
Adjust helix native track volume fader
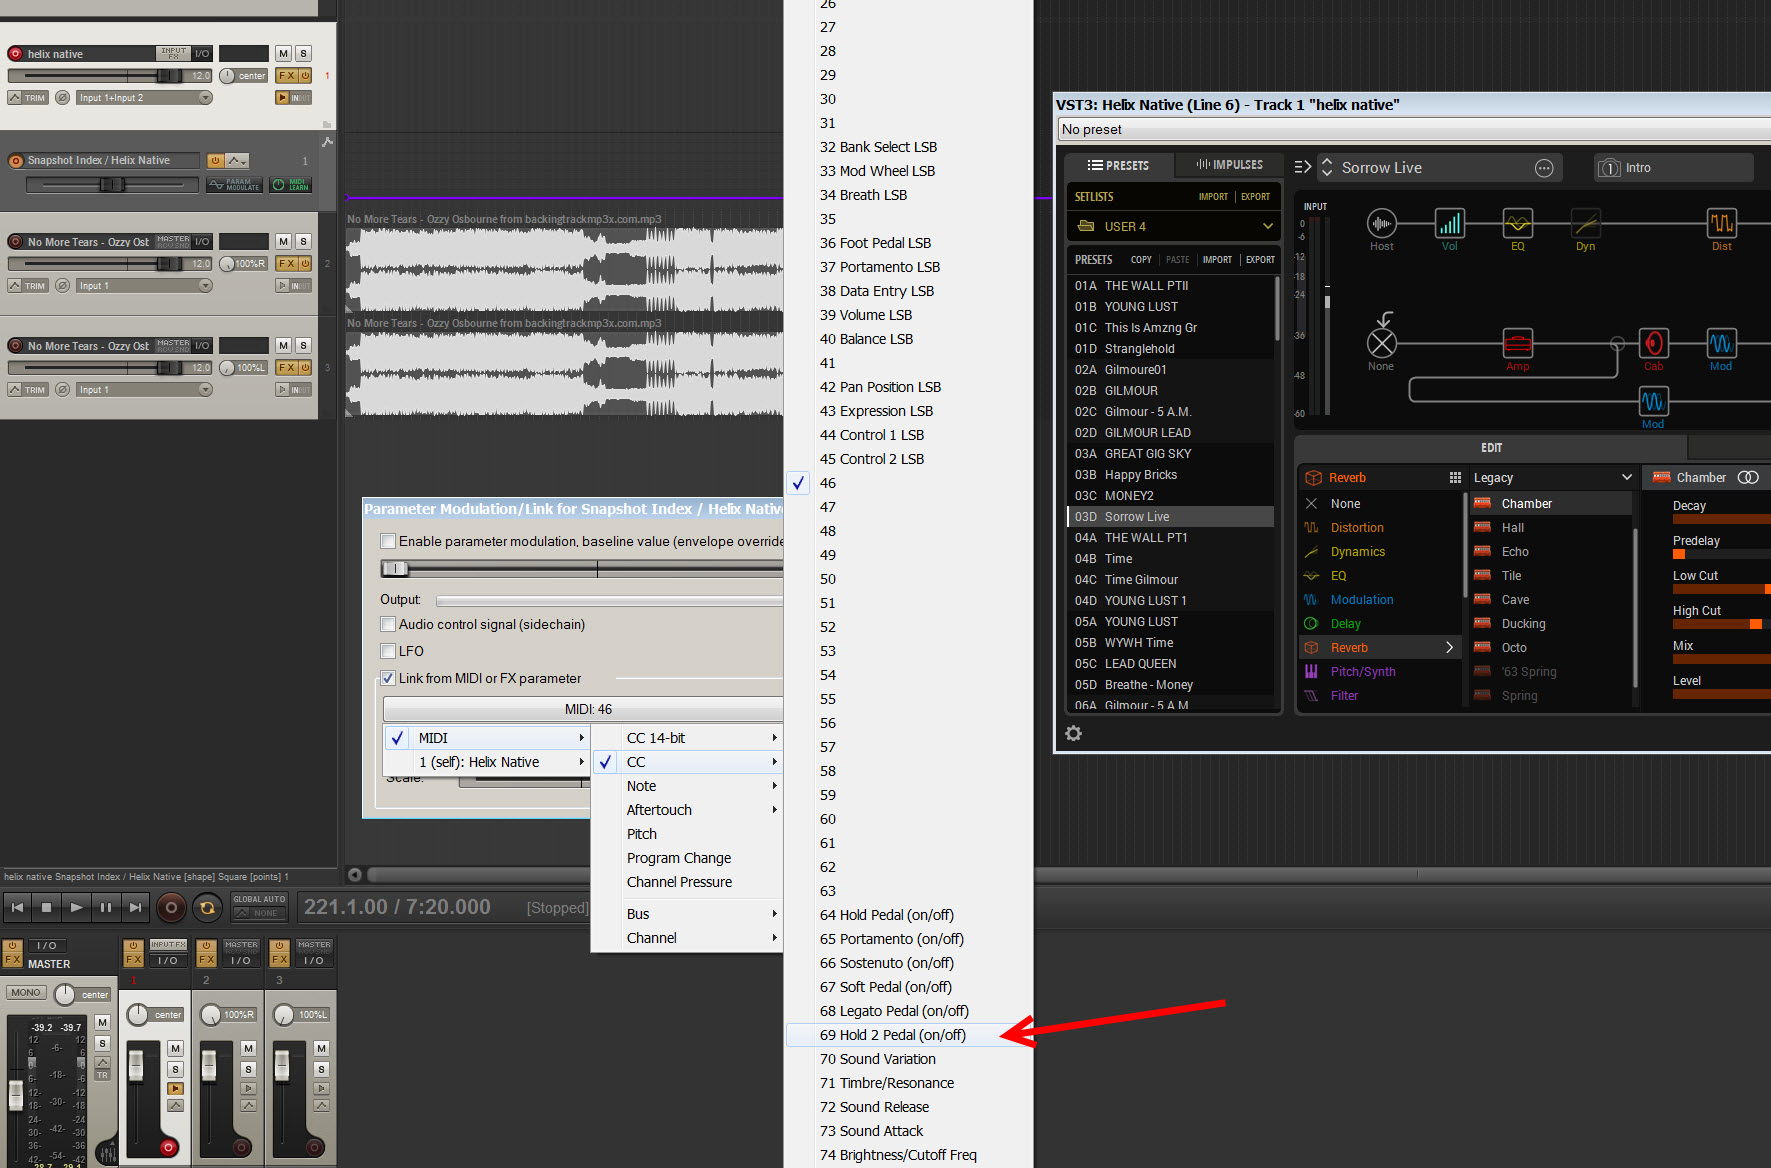(x=168, y=76)
